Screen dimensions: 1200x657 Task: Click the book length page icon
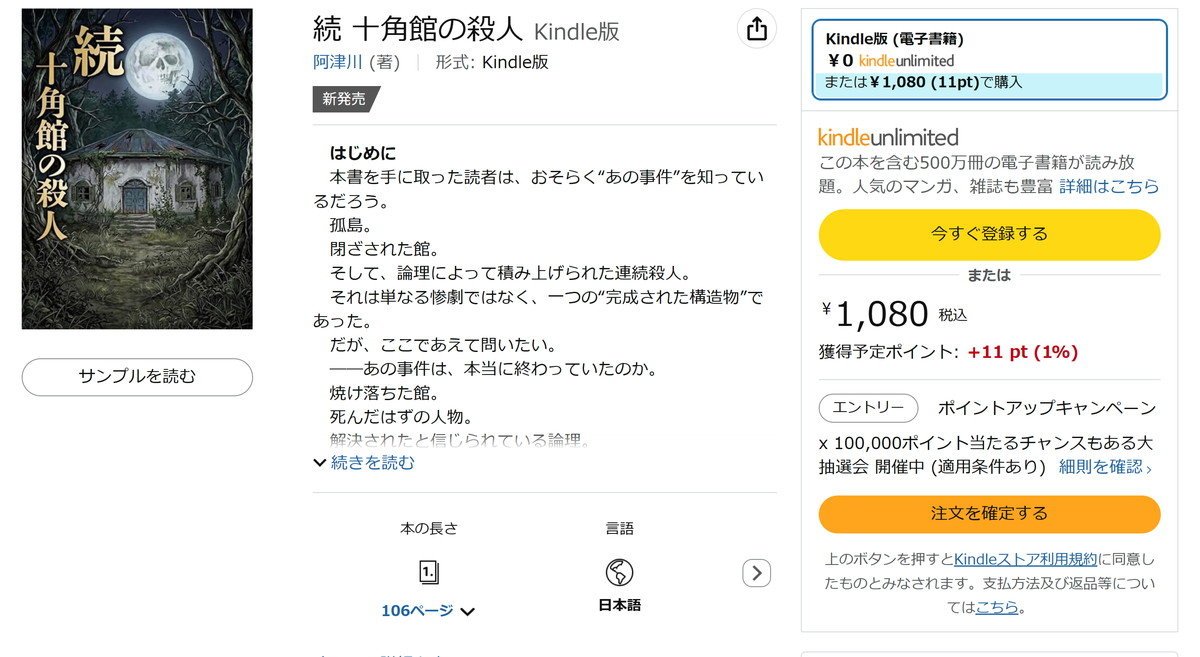pos(429,572)
